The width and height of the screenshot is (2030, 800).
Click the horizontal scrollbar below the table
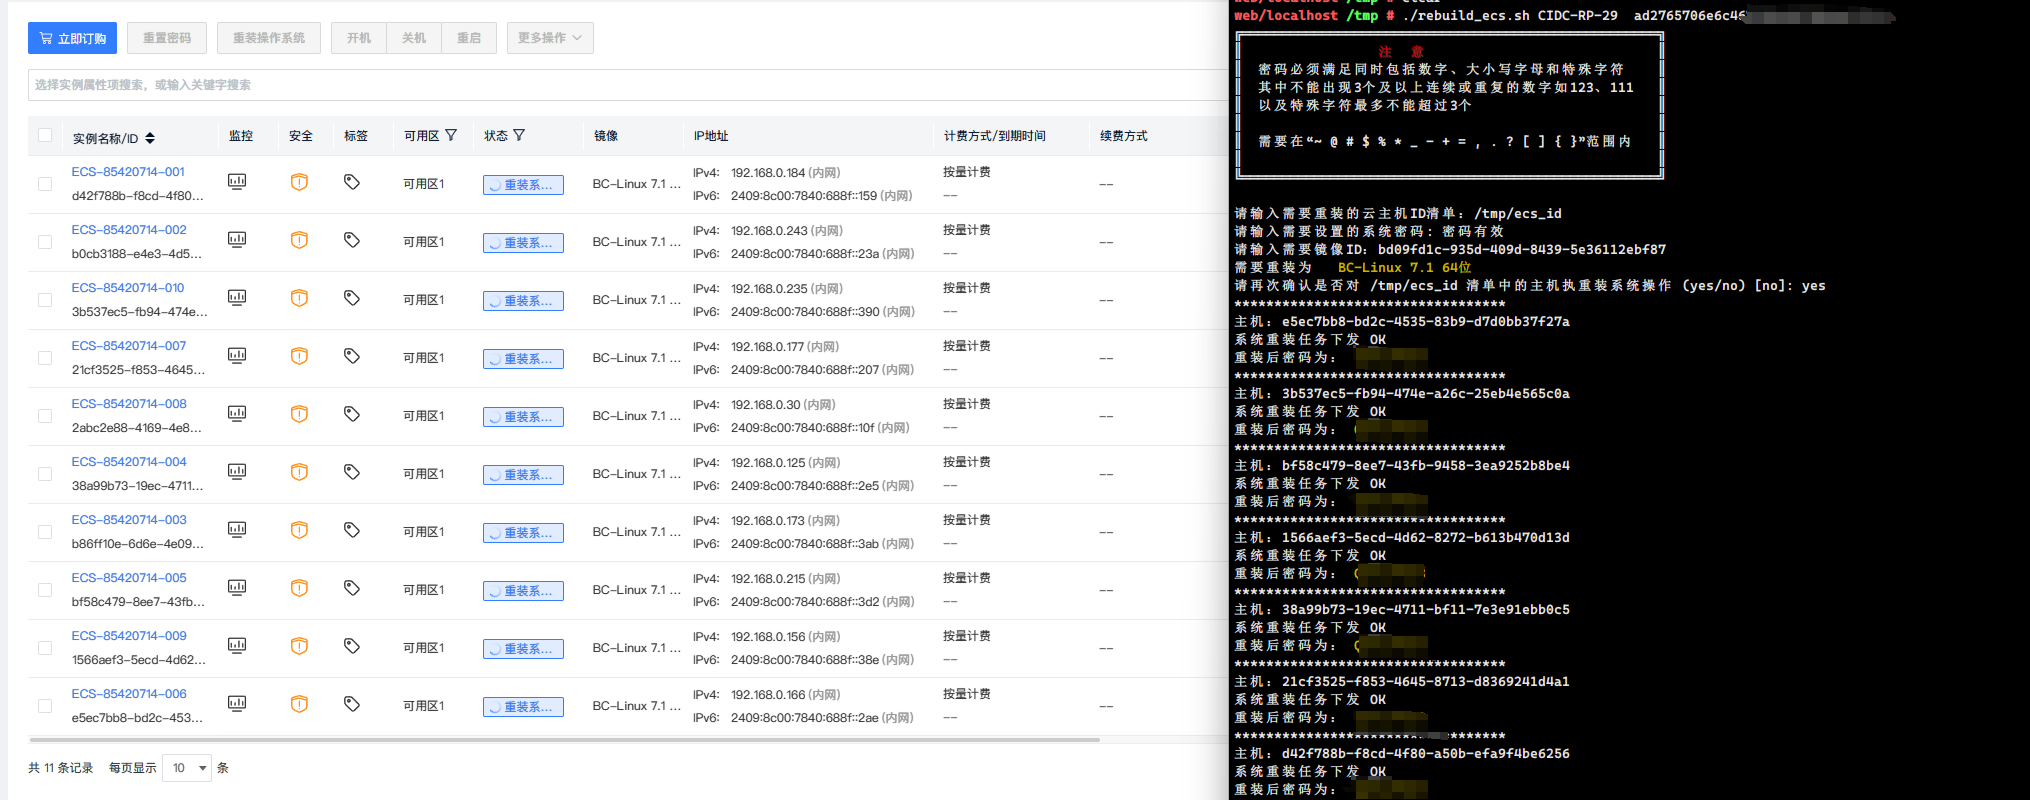pyautogui.click(x=565, y=740)
